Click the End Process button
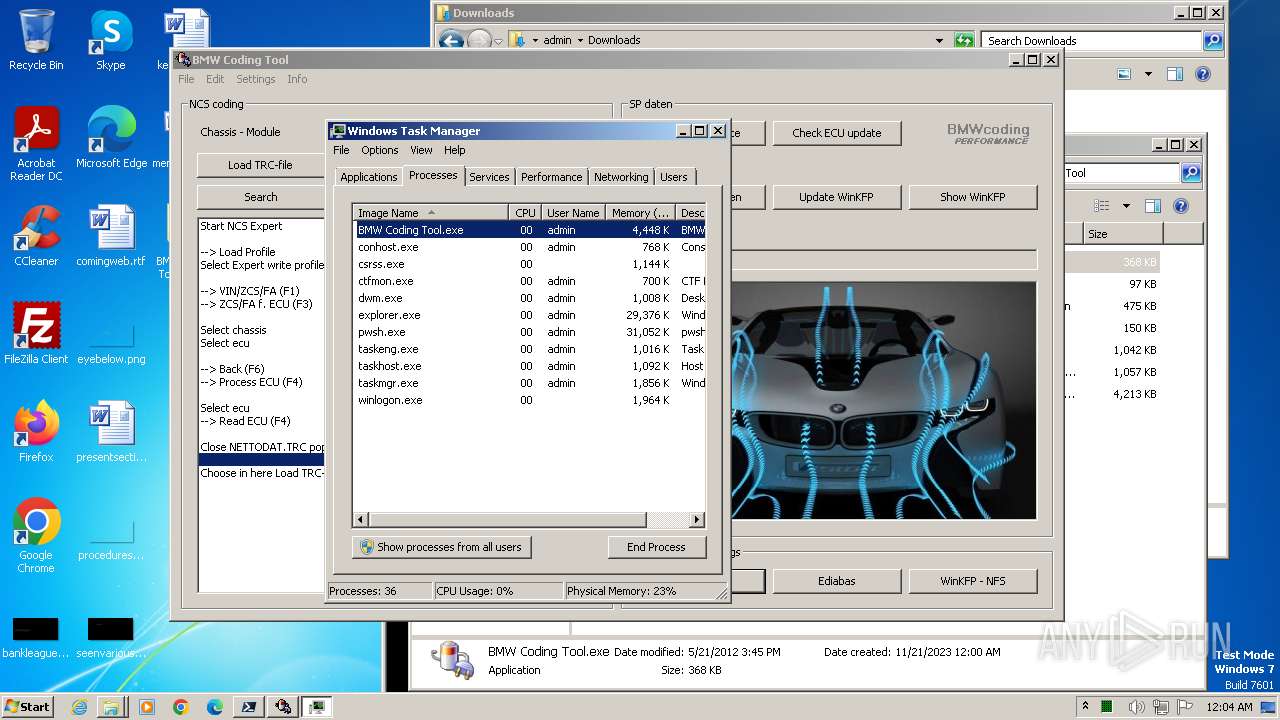 pyautogui.click(x=656, y=547)
